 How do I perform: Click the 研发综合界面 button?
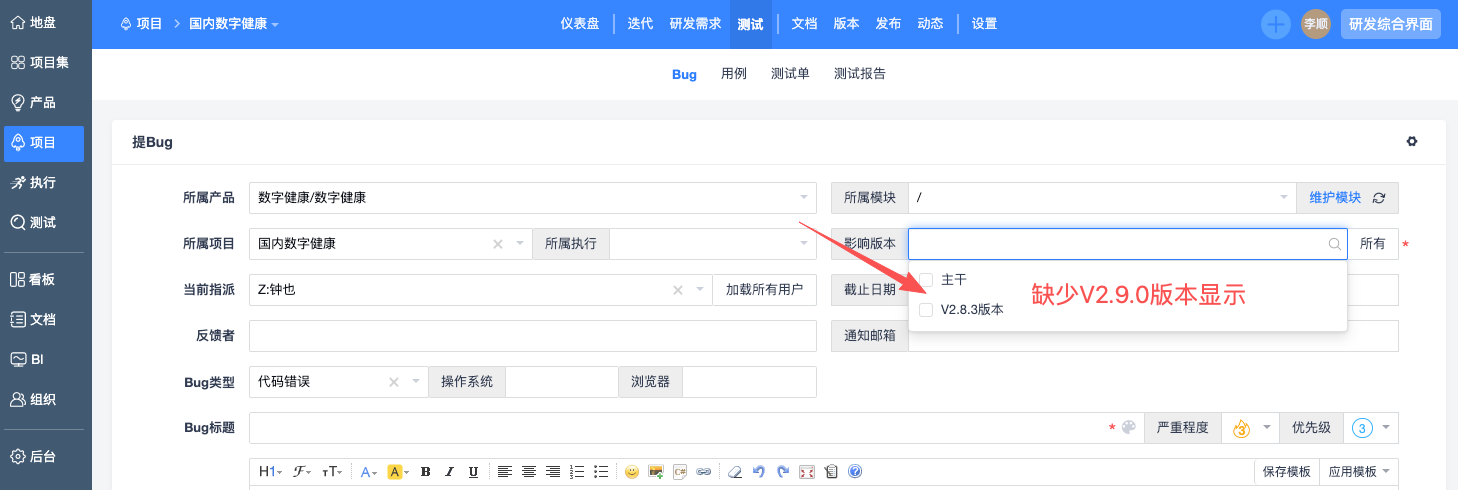(1390, 24)
